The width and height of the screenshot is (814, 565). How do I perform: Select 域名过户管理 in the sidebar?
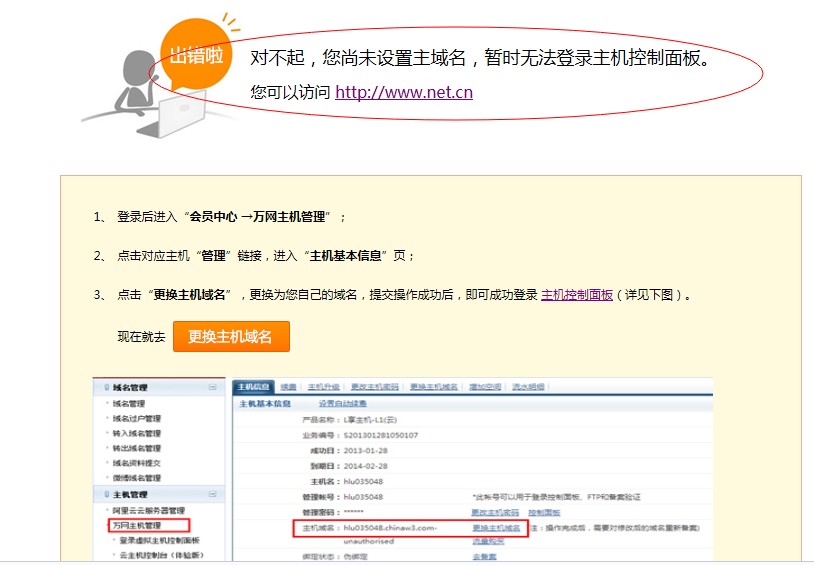coord(136,419)
